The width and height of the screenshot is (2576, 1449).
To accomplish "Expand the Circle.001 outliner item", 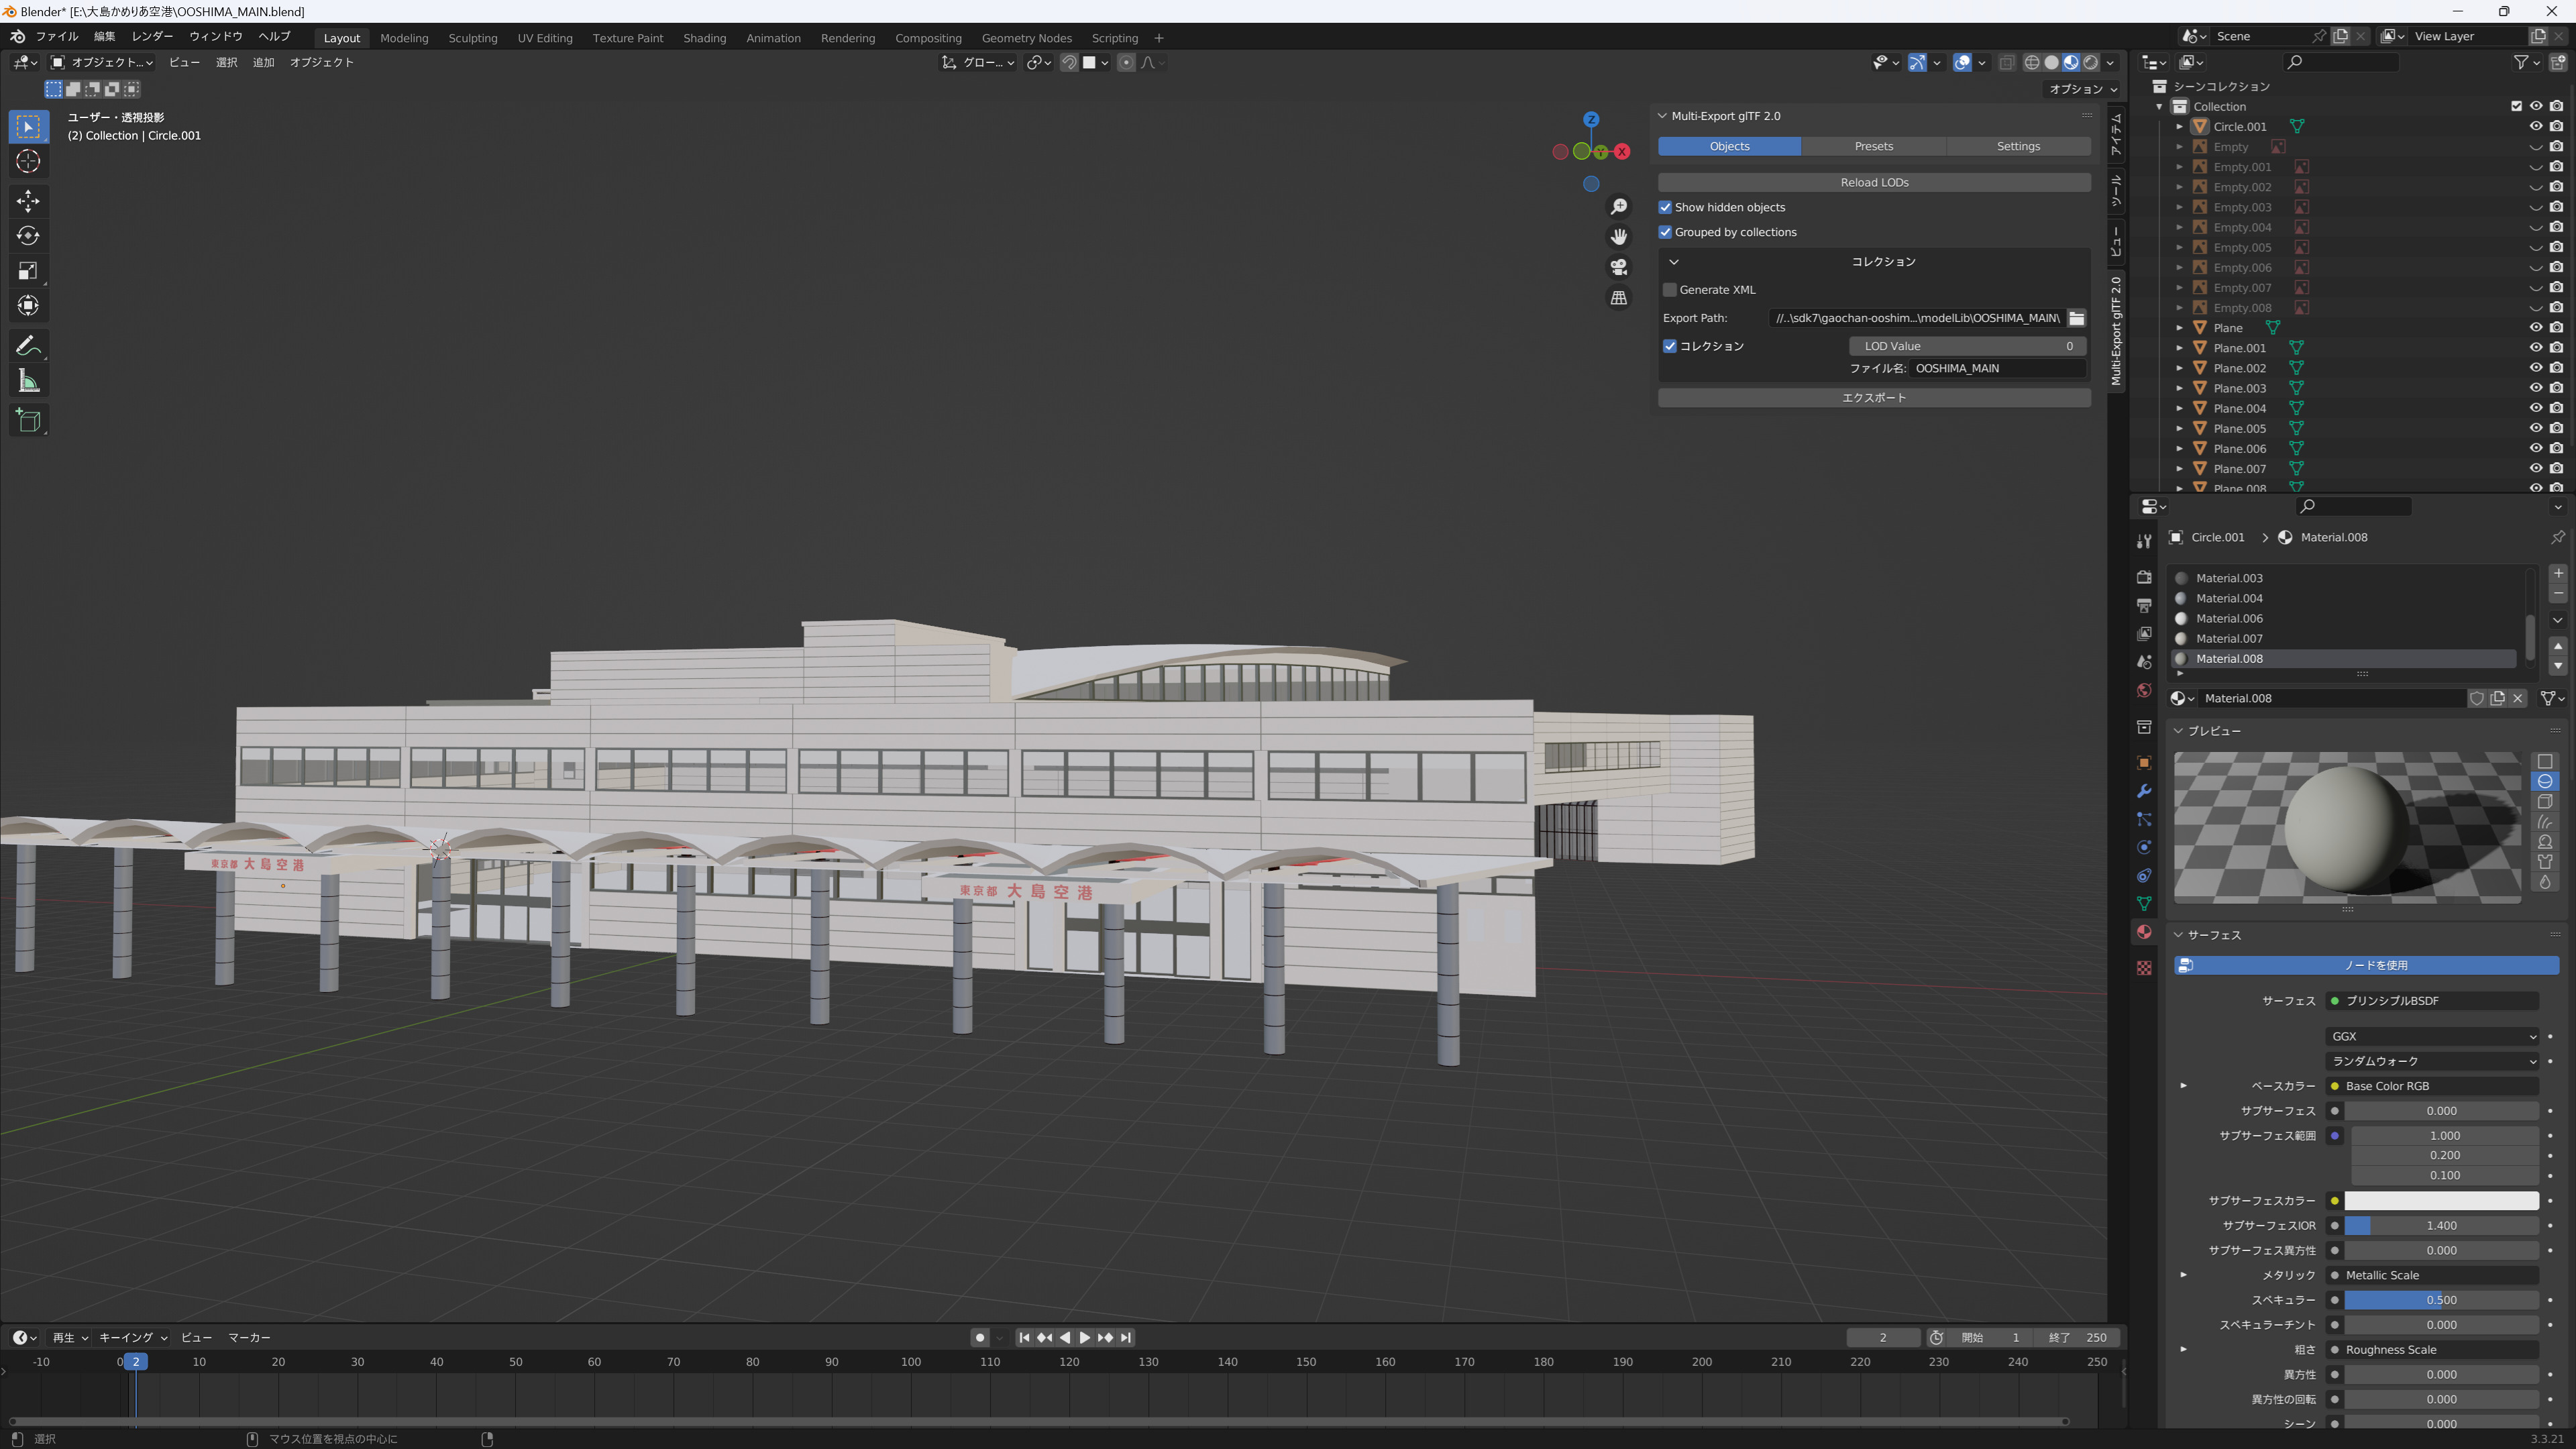I will point(2180,127).
